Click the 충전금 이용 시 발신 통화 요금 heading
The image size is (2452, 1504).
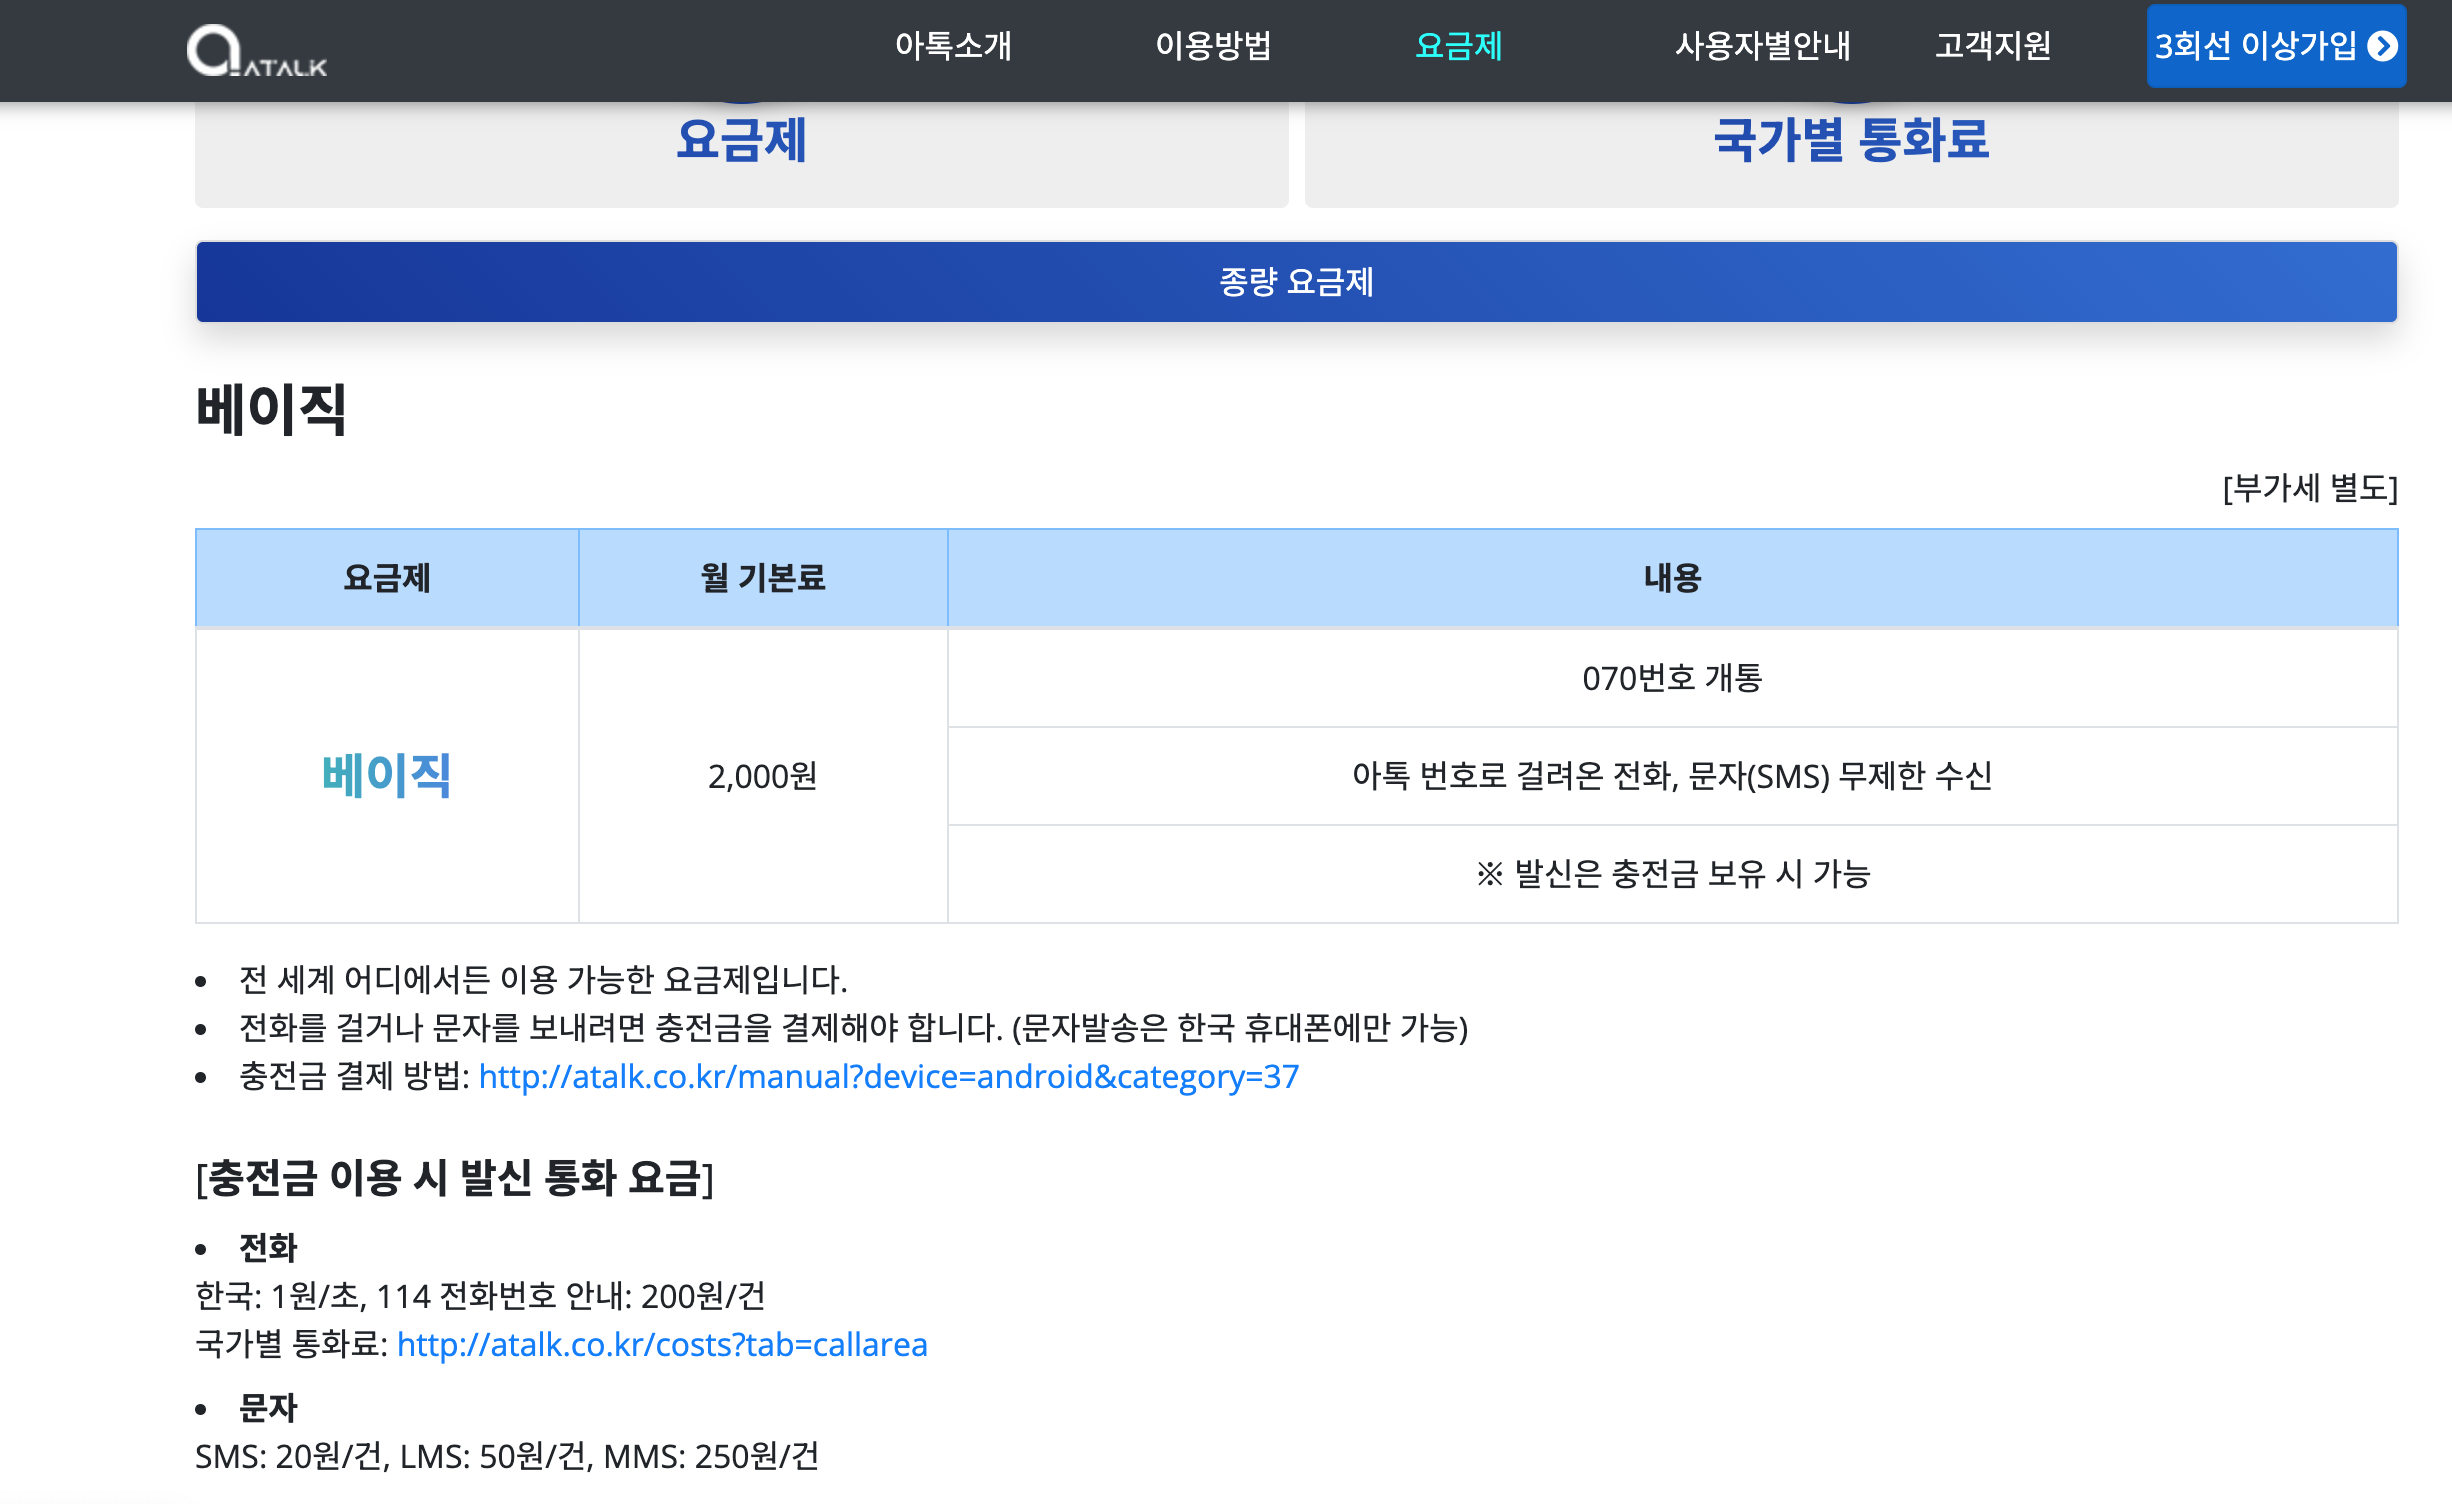point(455,1178)
